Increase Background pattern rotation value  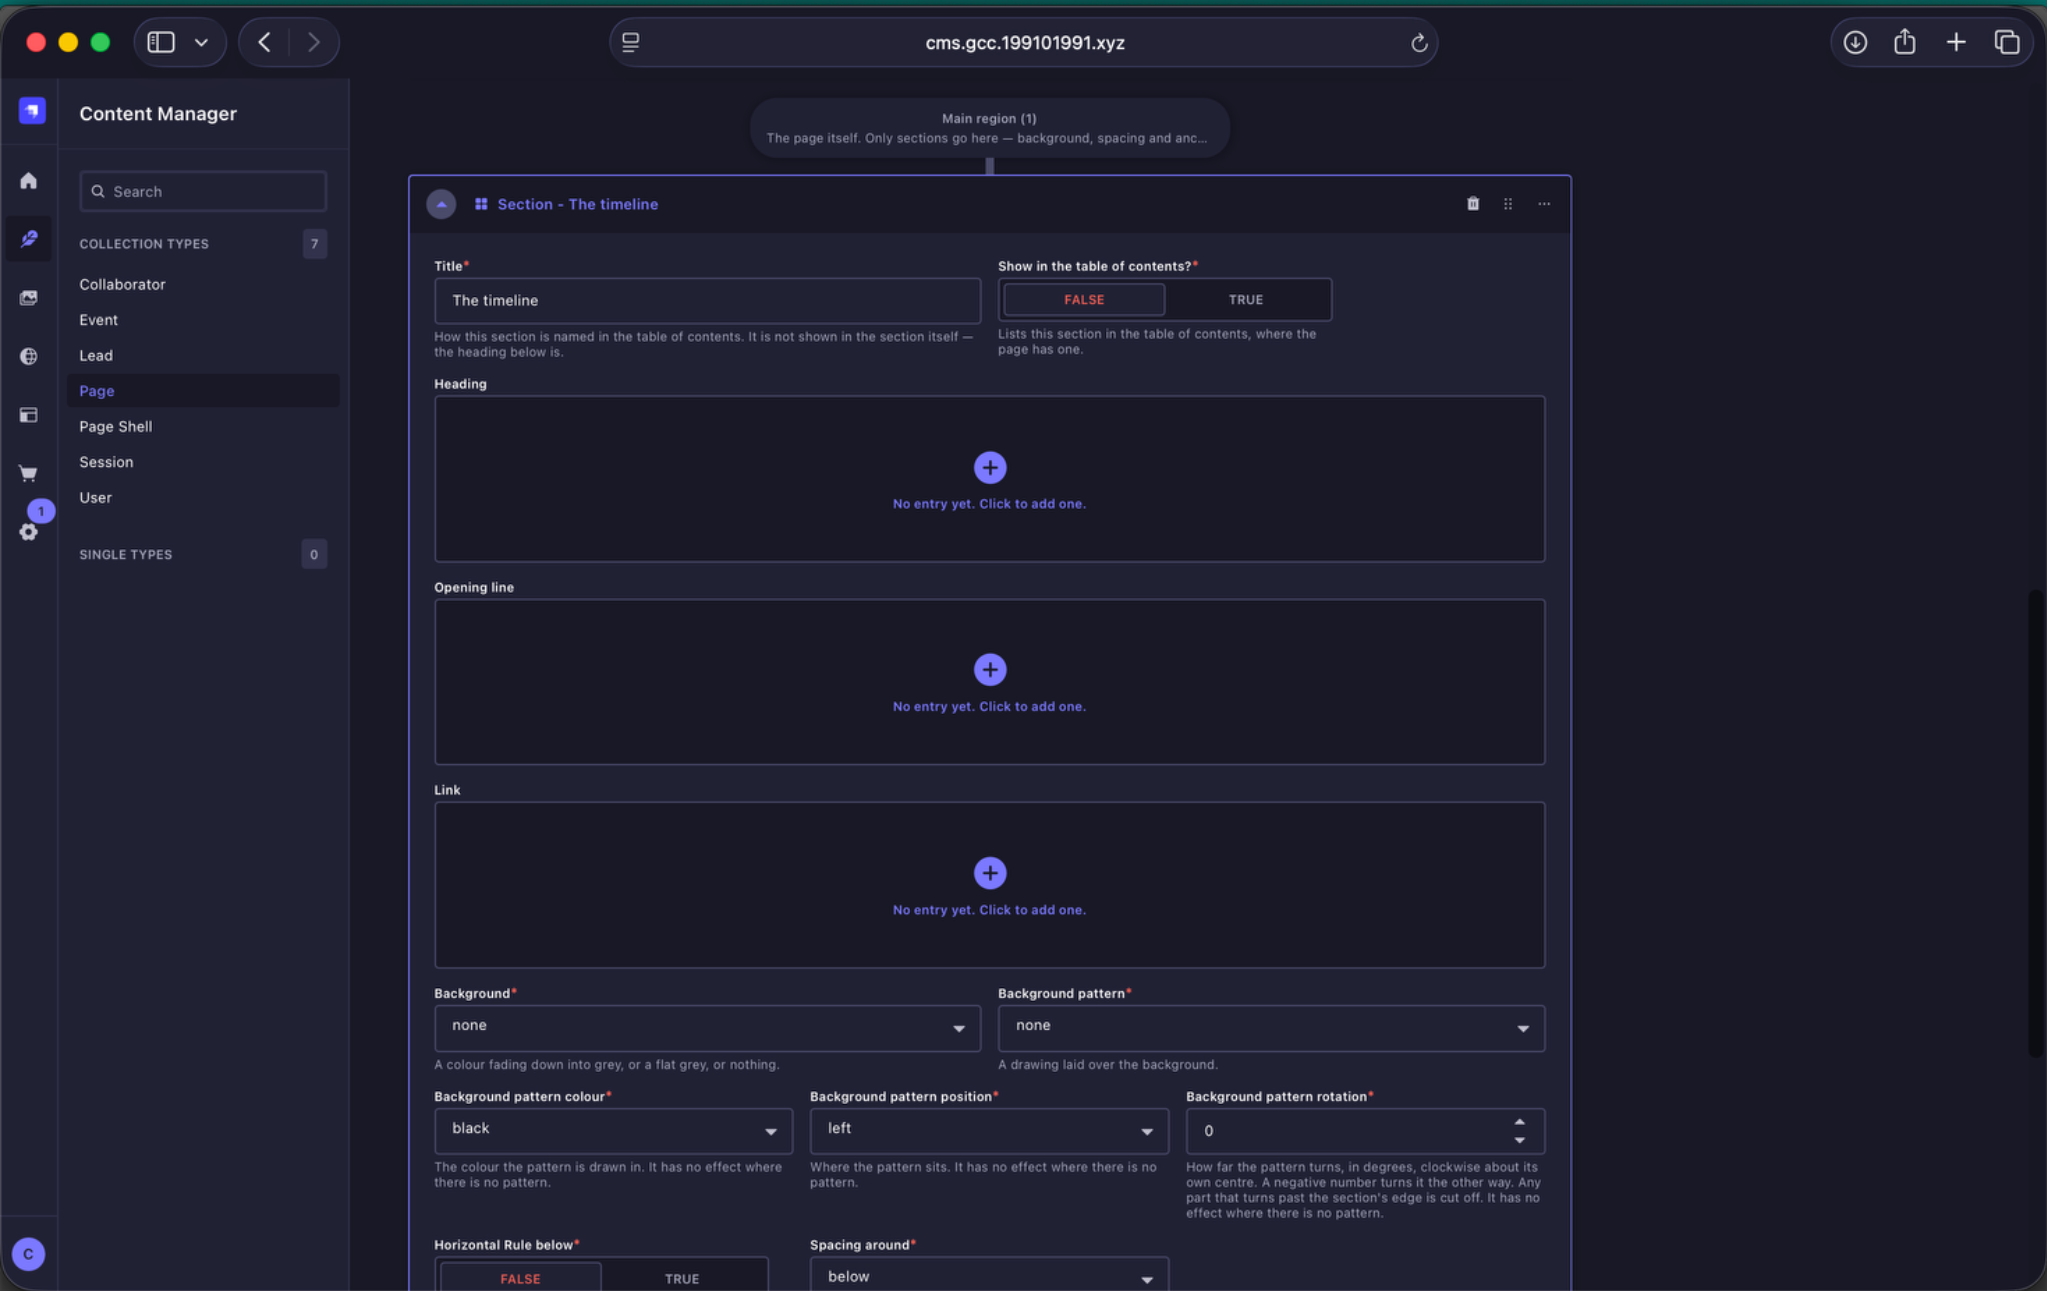(x=1519, y=1122)
